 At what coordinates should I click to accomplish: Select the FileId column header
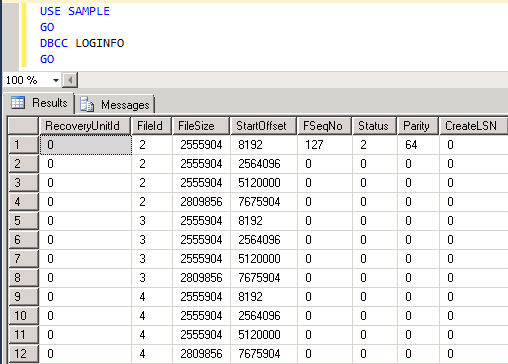(x=152, y=126)
